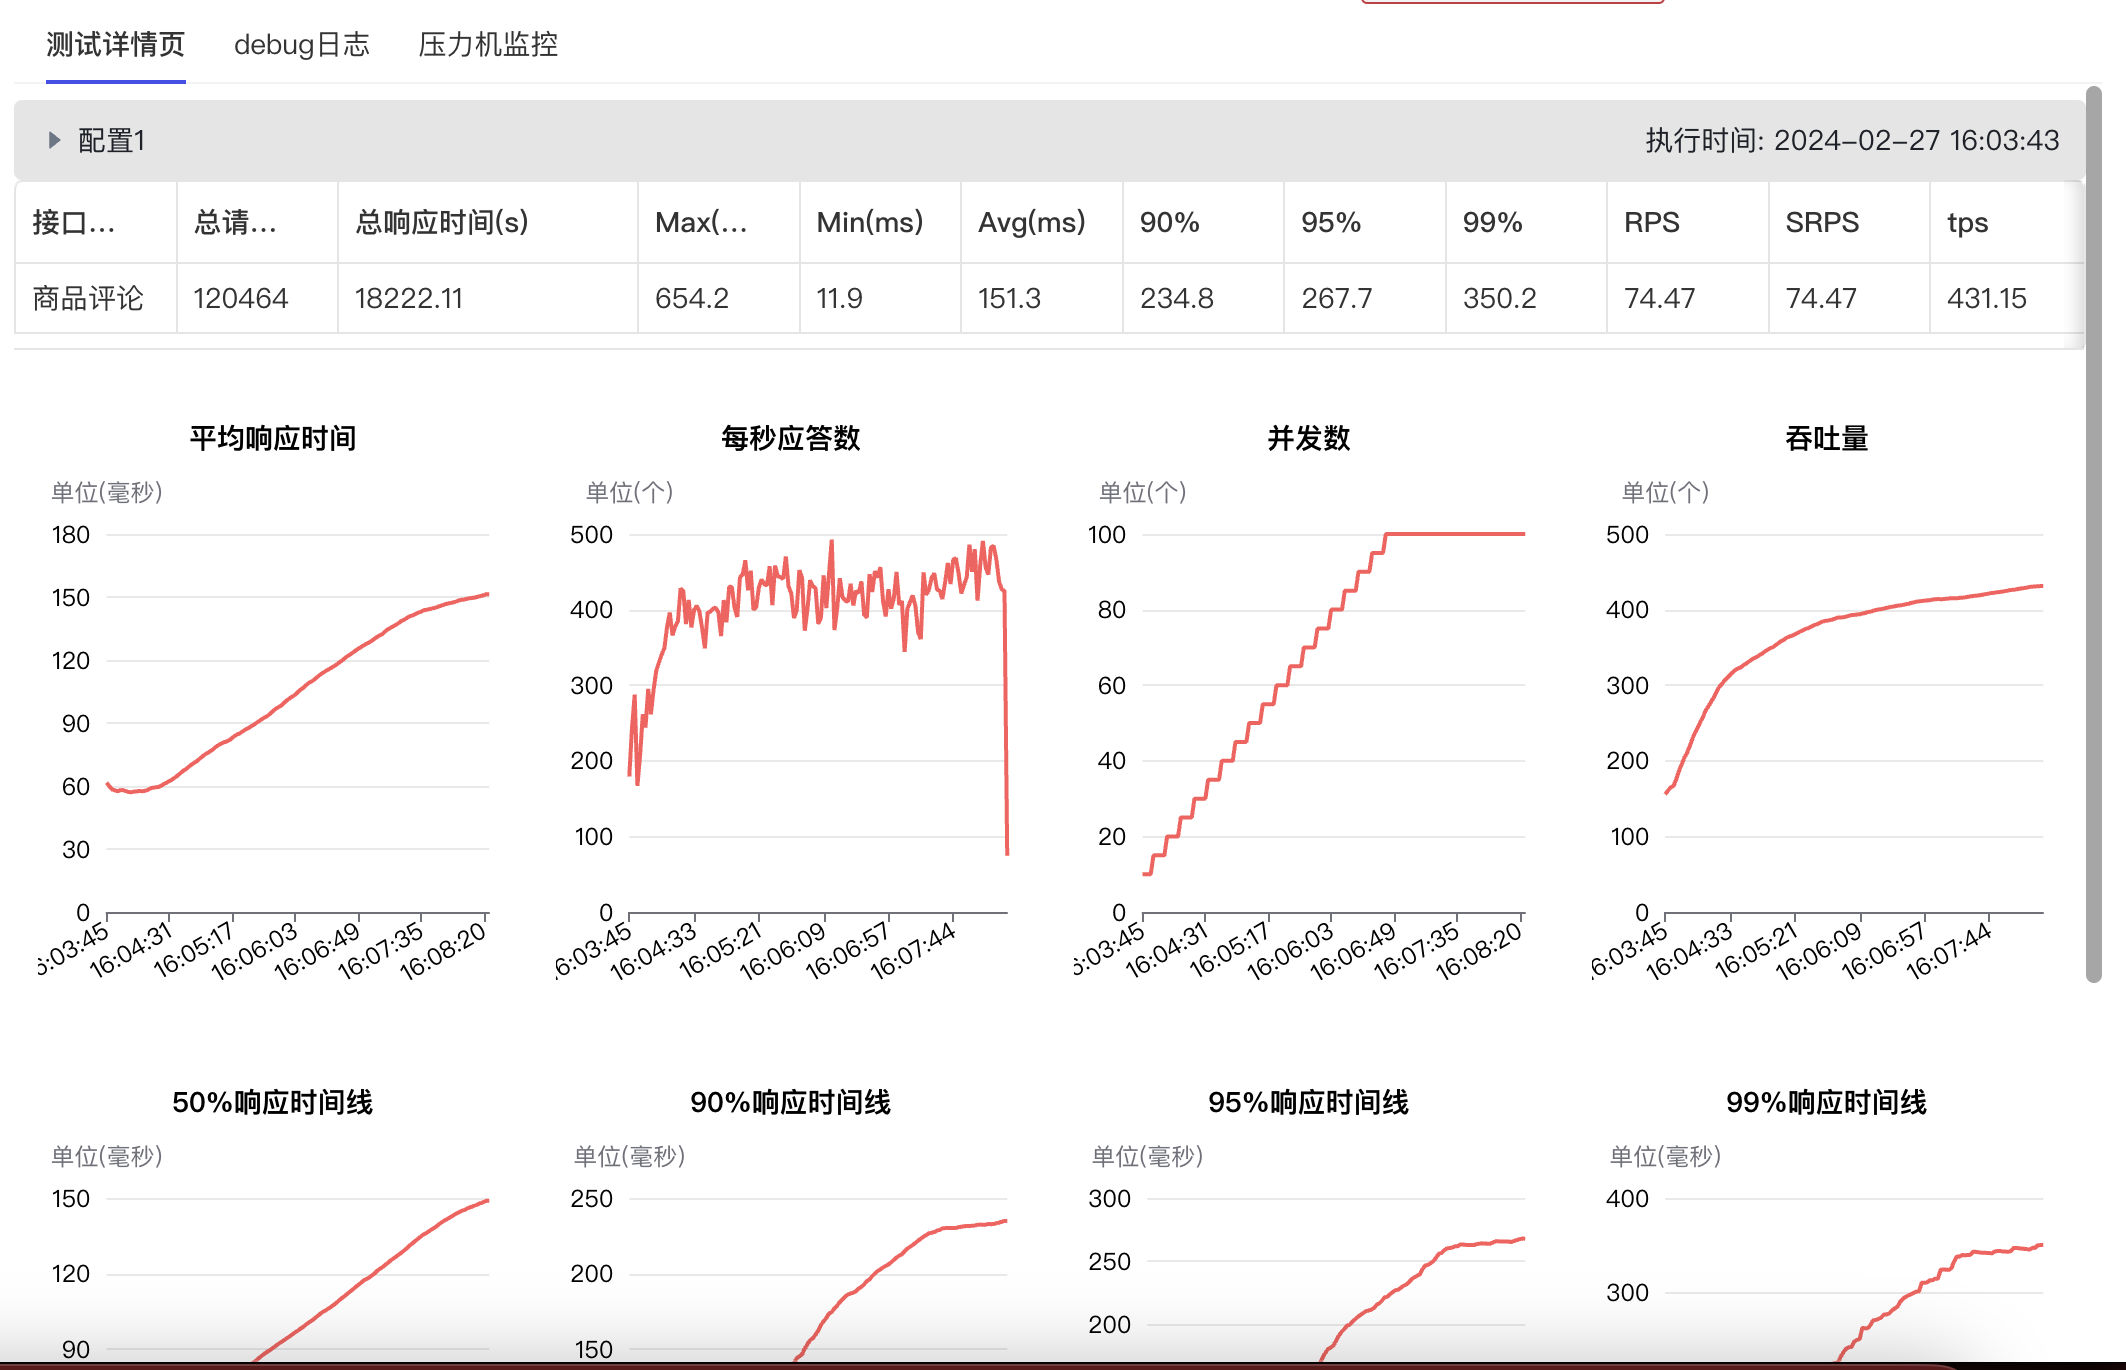Image resolution: width=2126 pixels, height=1370 pixels.
Task: Click the 吞吐量 line chart plot
Action: [1854, 723]
